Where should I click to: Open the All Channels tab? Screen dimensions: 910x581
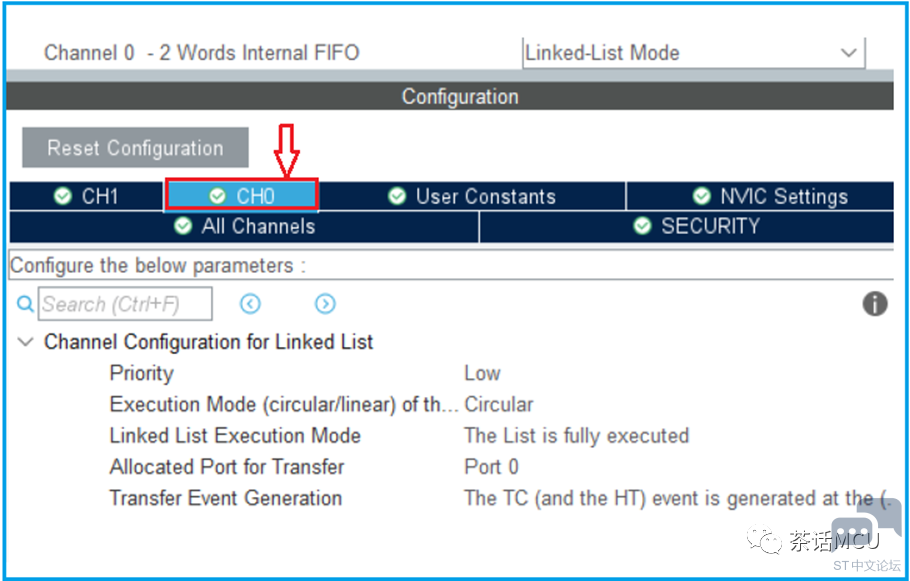244,226
